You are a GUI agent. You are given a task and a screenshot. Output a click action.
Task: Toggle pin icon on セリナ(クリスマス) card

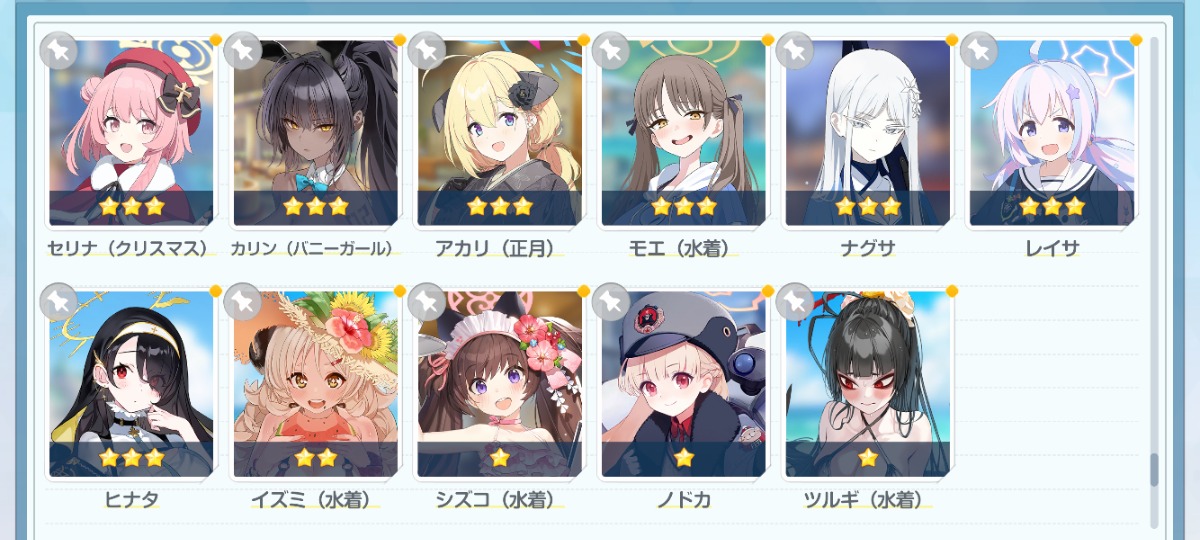59,51
